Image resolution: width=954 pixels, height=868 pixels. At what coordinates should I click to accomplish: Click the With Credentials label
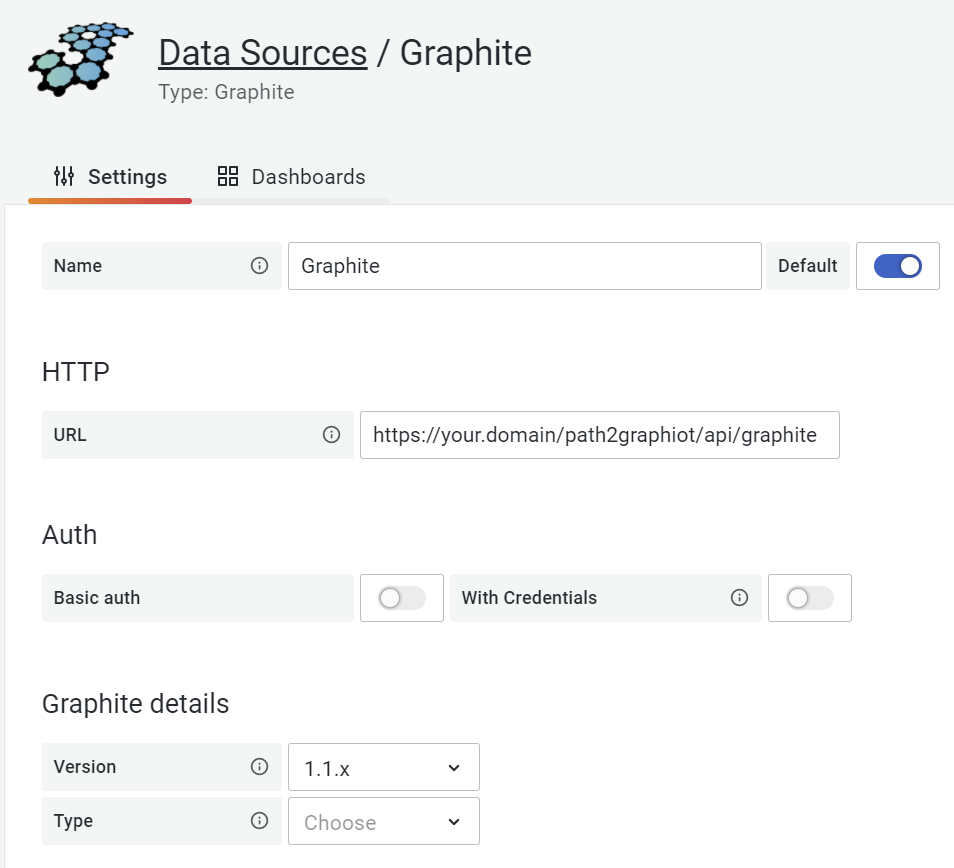529,598
